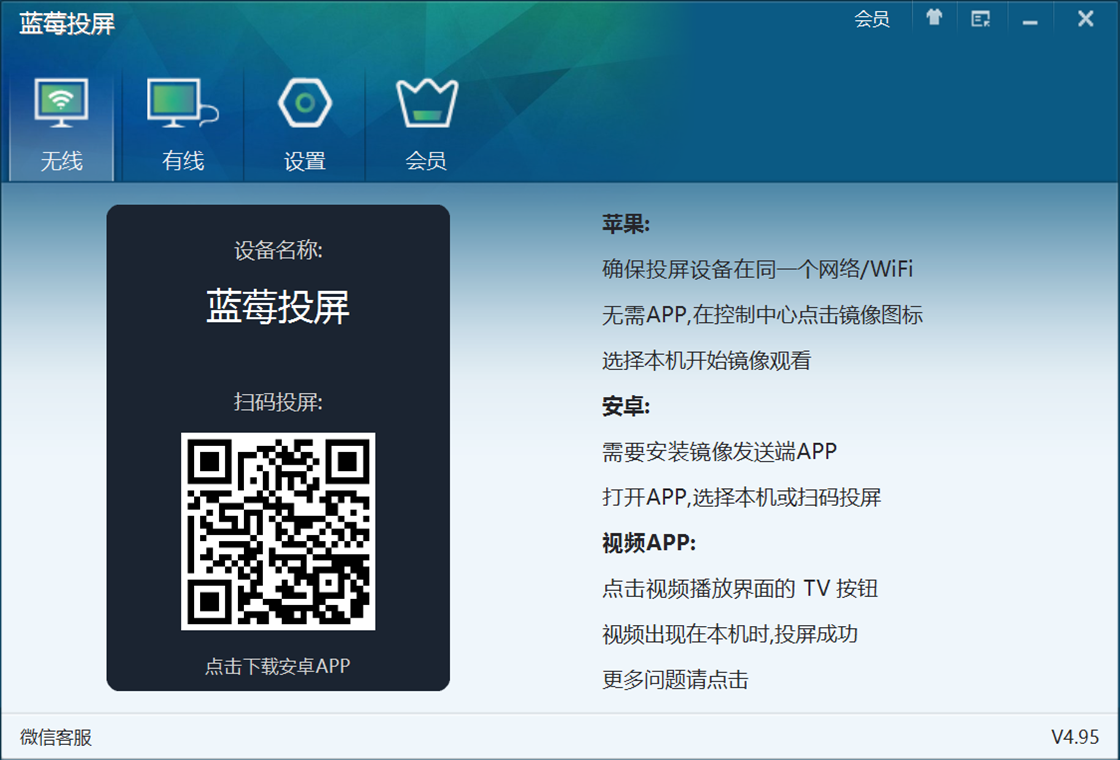This screenshot has width=1120, height=760.
Task: Open the 无线 wireless casting tab
Action: coord(61,126)
